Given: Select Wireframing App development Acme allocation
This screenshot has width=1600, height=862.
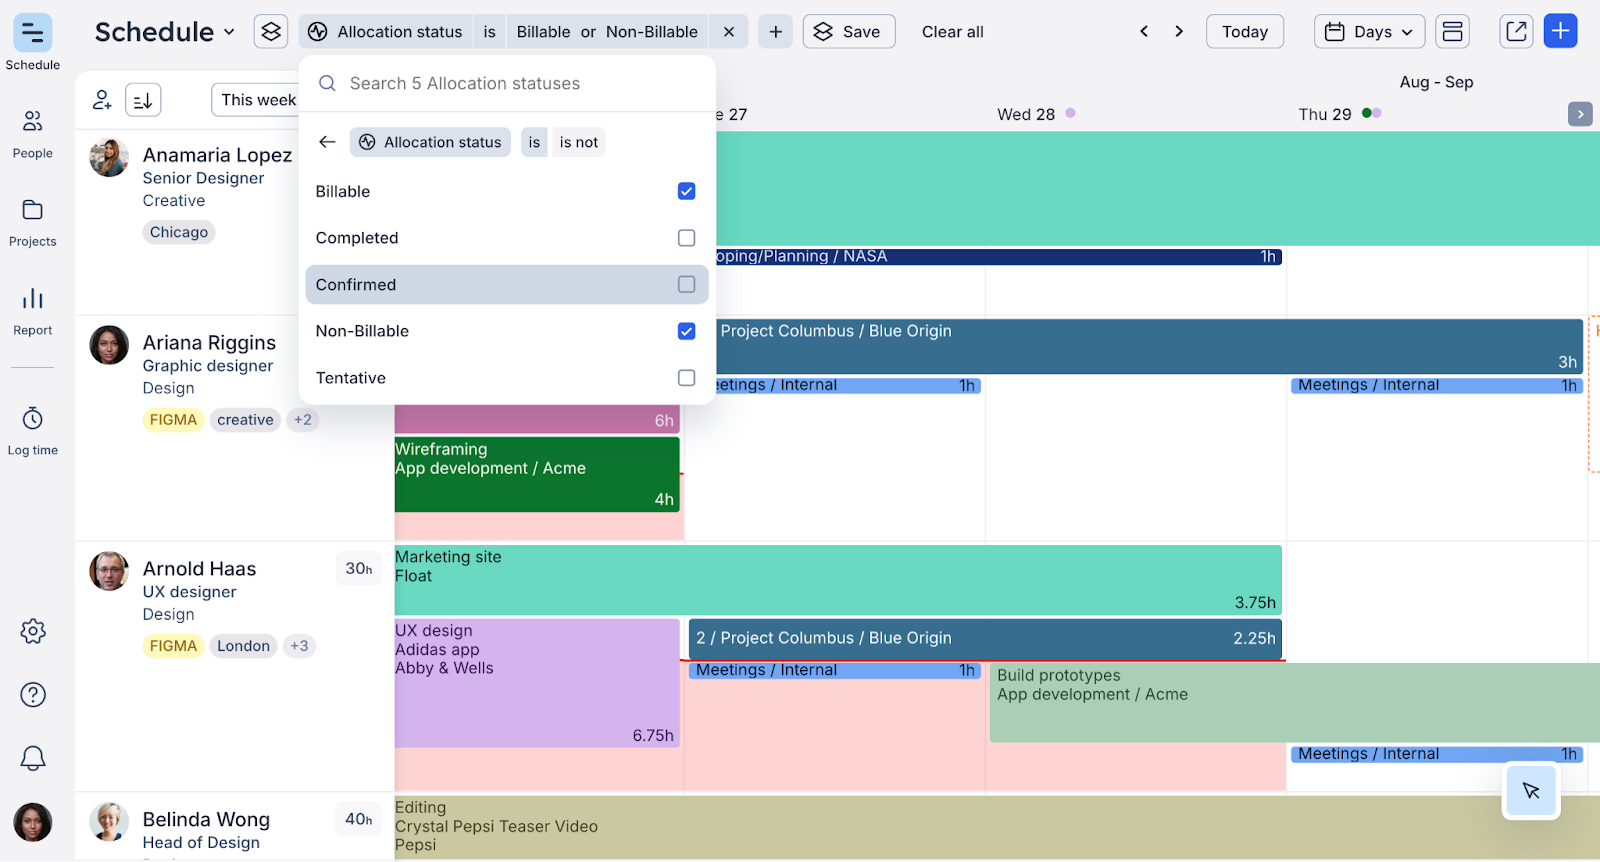Looking at the screenshot, I should tap(537, 475).
